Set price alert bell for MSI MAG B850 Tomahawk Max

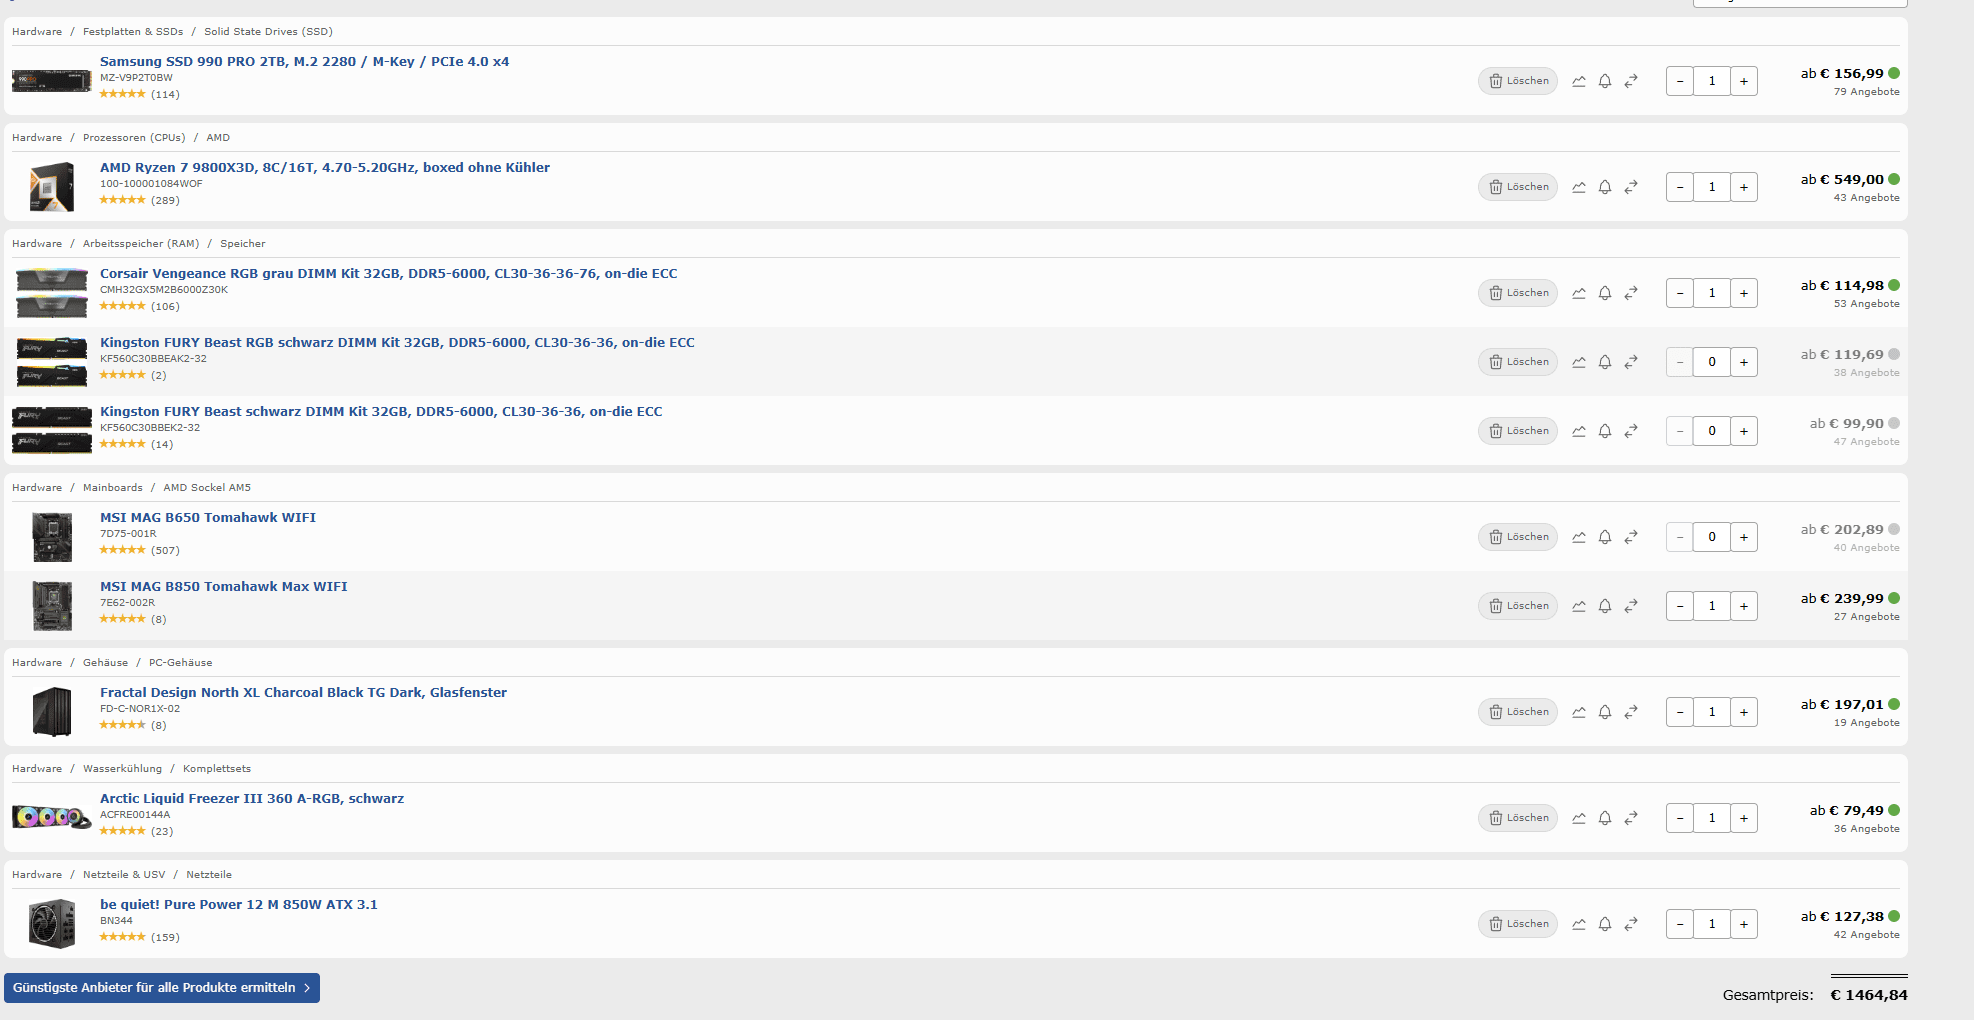click(1605, 606)
